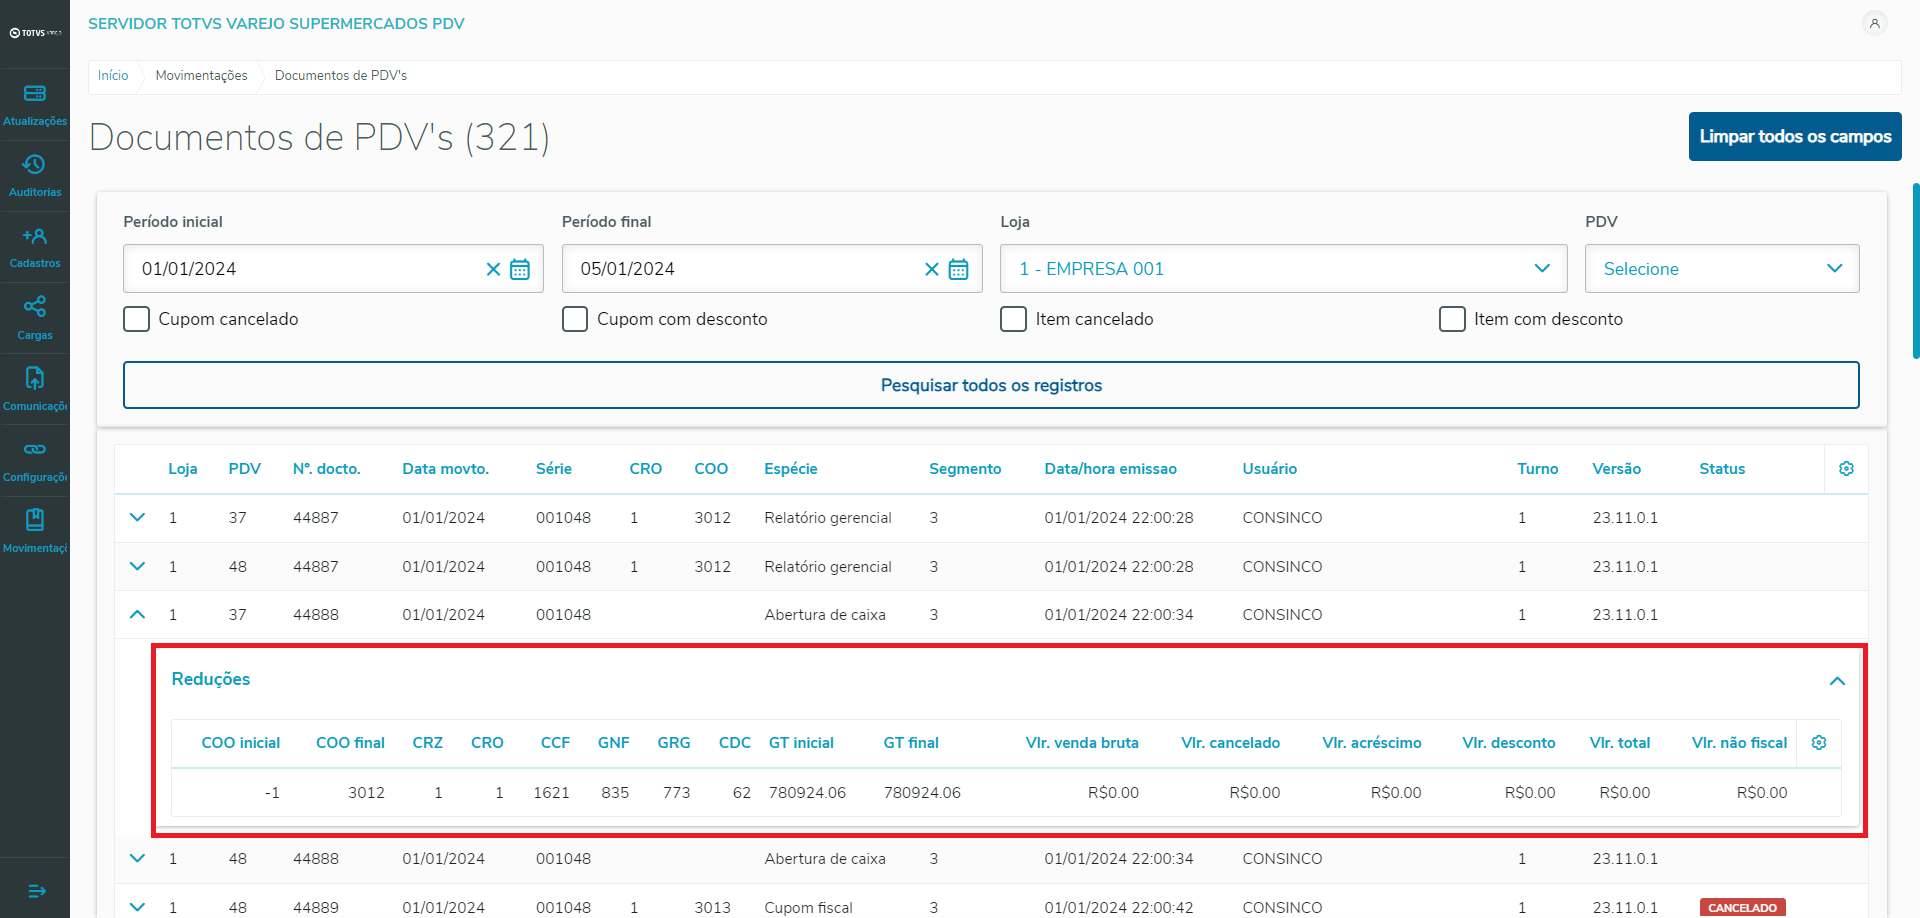The width and height of the screenshot is (1920, 918).
Task: Click the GT inicial column header
Action: click(801, 743)
